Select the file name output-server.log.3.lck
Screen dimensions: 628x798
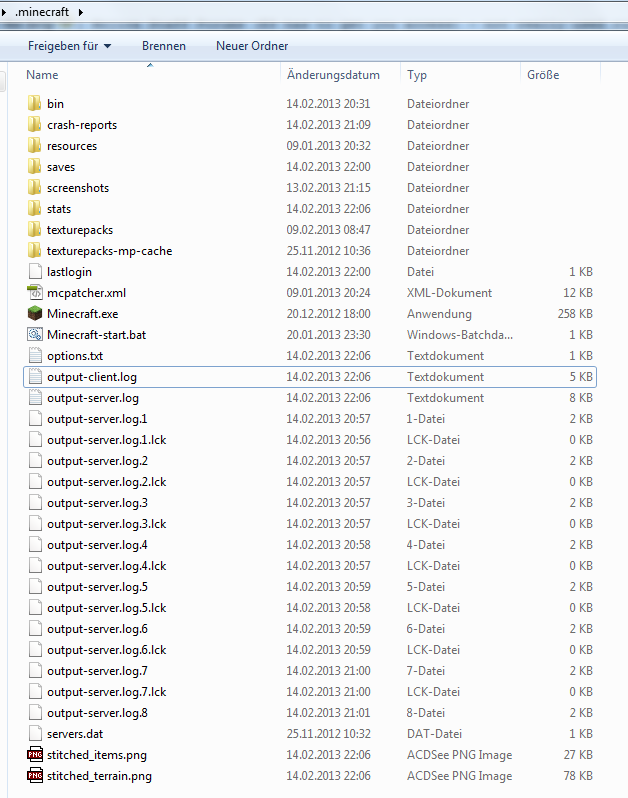[x=106, y=524]
